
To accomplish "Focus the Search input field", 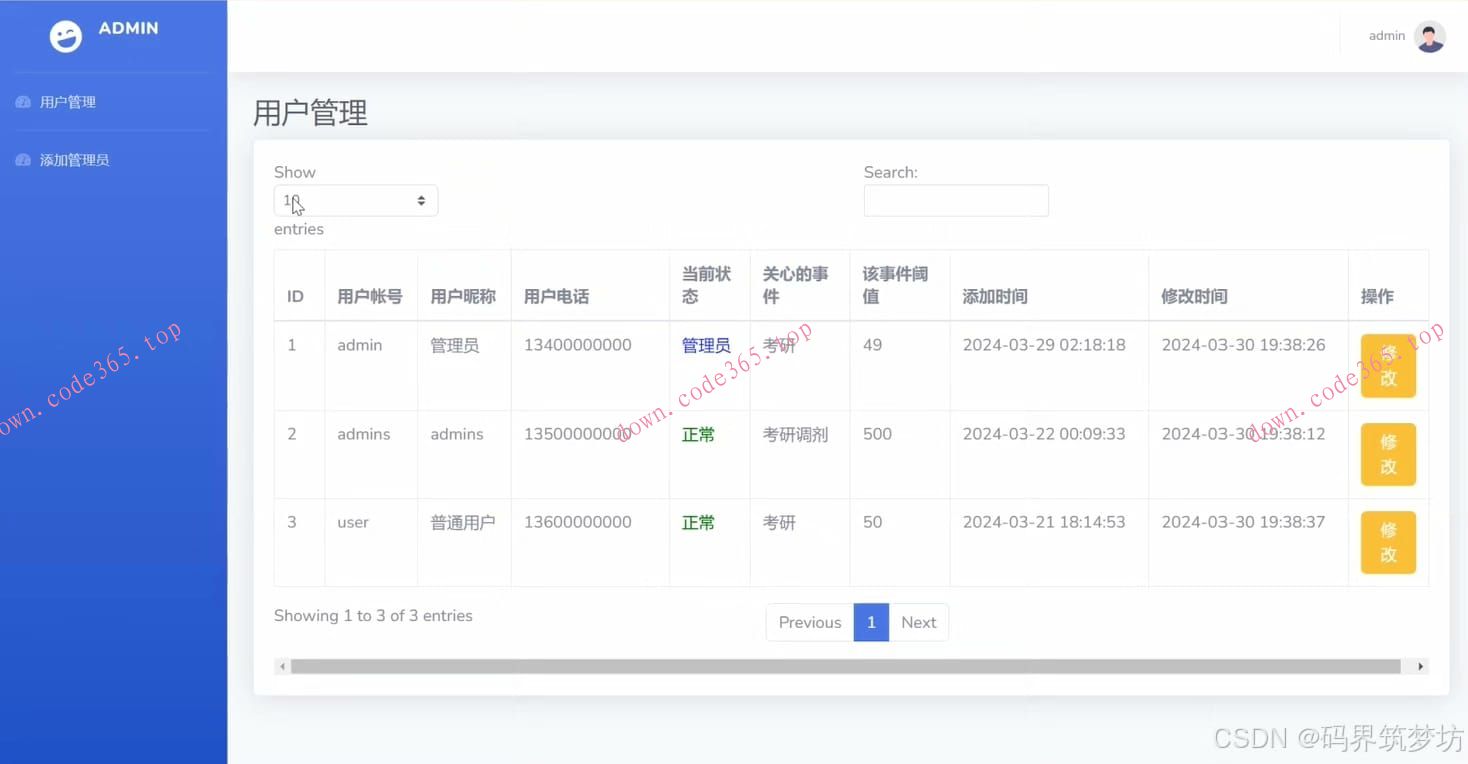I will coord(956,201).
